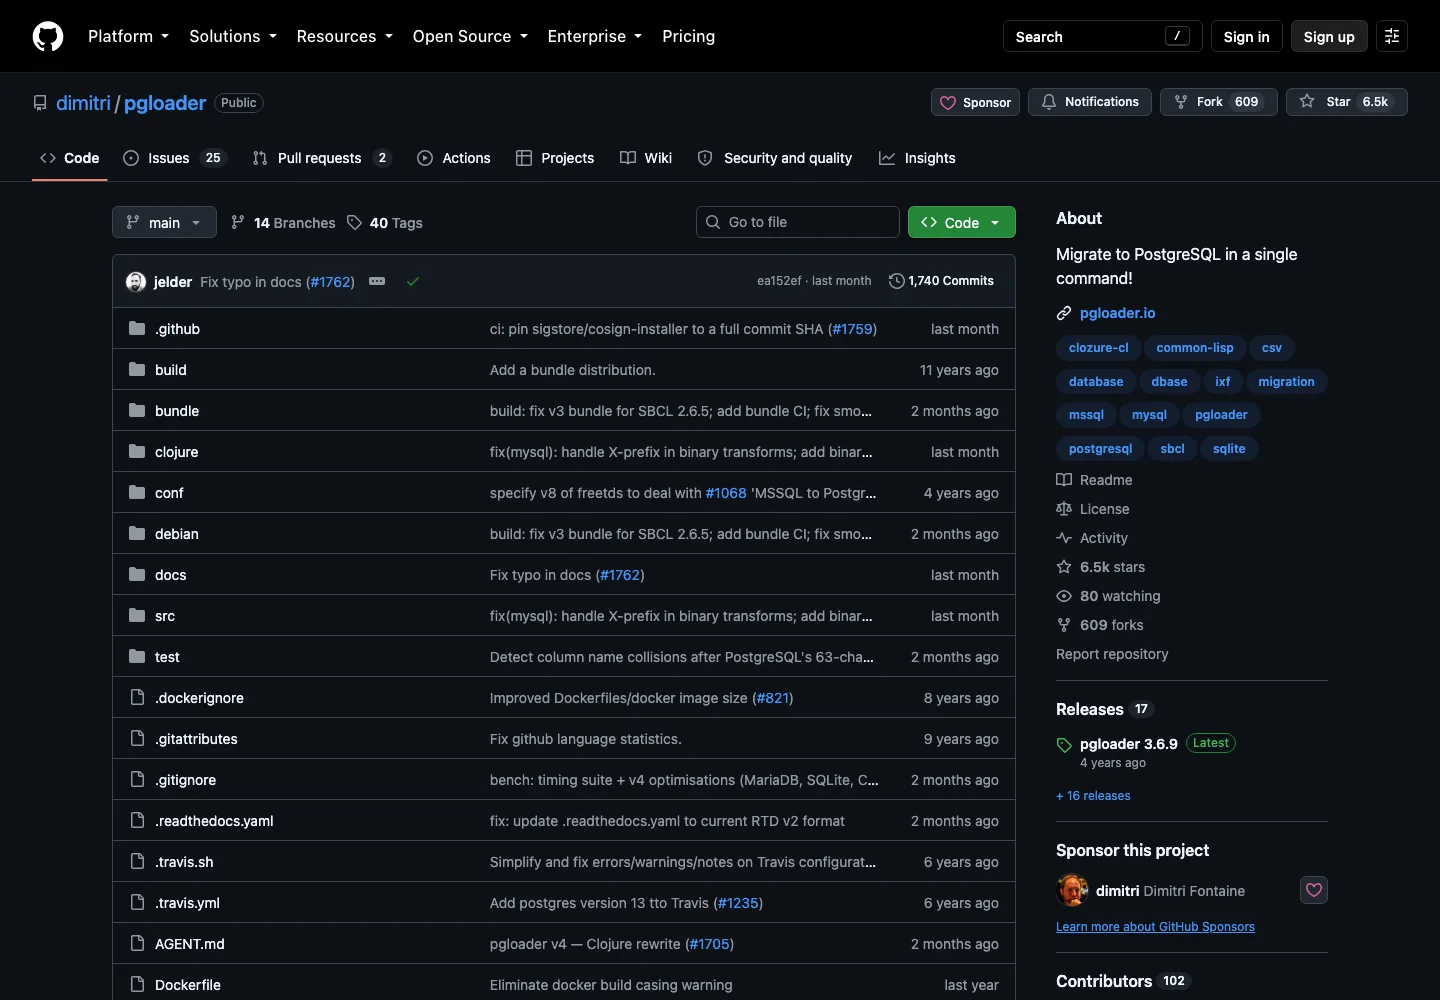Image resolution: width=1440 pixels, height=1000 pixels.
Task: Open the debian folder
Action: pos(177,534)
